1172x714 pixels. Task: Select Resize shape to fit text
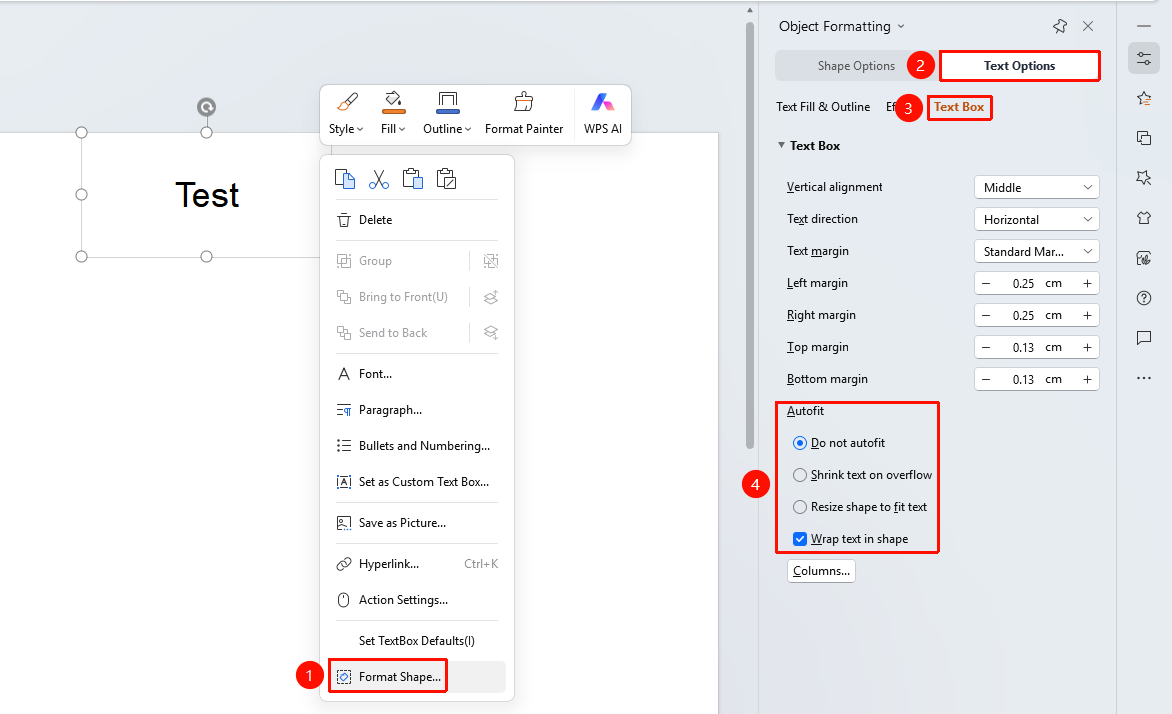pos(860,507)
